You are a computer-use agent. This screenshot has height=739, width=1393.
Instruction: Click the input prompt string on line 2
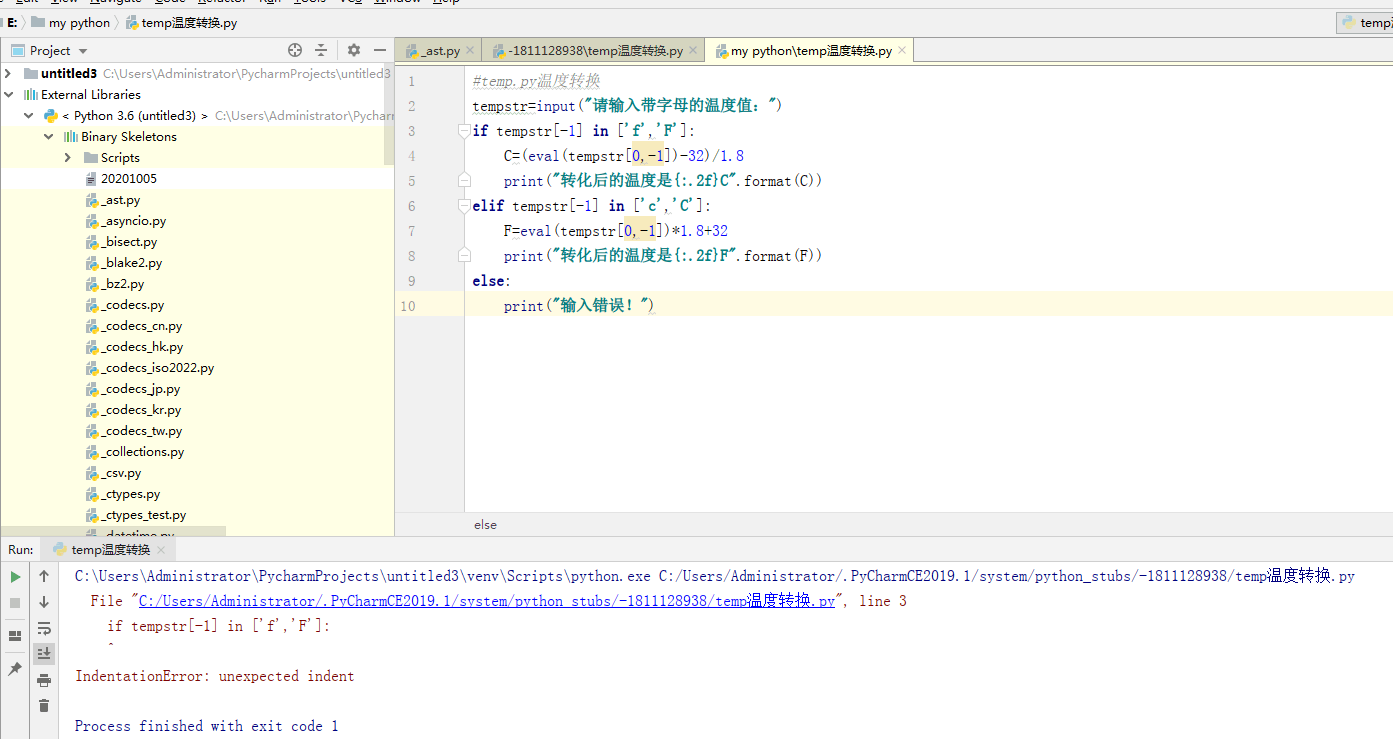(679, 106)
